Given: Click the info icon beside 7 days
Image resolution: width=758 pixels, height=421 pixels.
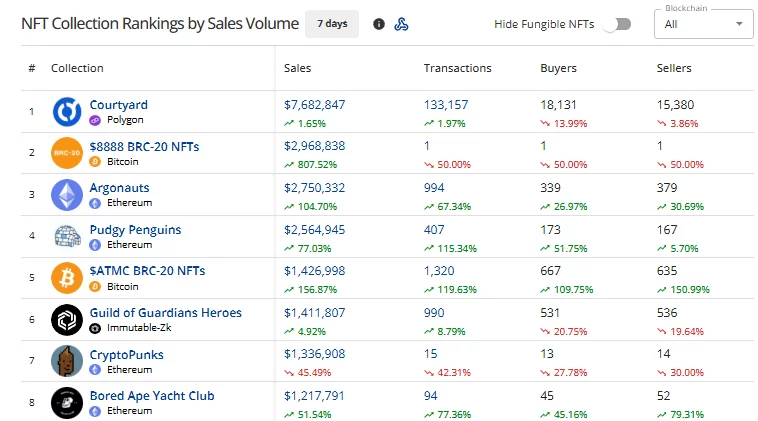Looking at the screenshot, I should 379,24.
